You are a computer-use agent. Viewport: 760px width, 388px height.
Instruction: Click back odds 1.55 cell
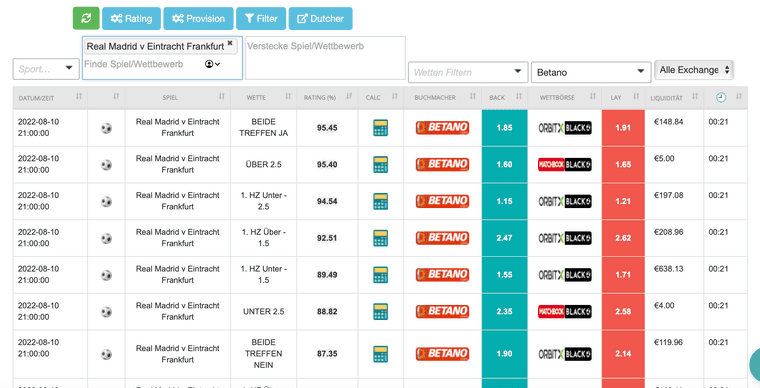point(505,275)
